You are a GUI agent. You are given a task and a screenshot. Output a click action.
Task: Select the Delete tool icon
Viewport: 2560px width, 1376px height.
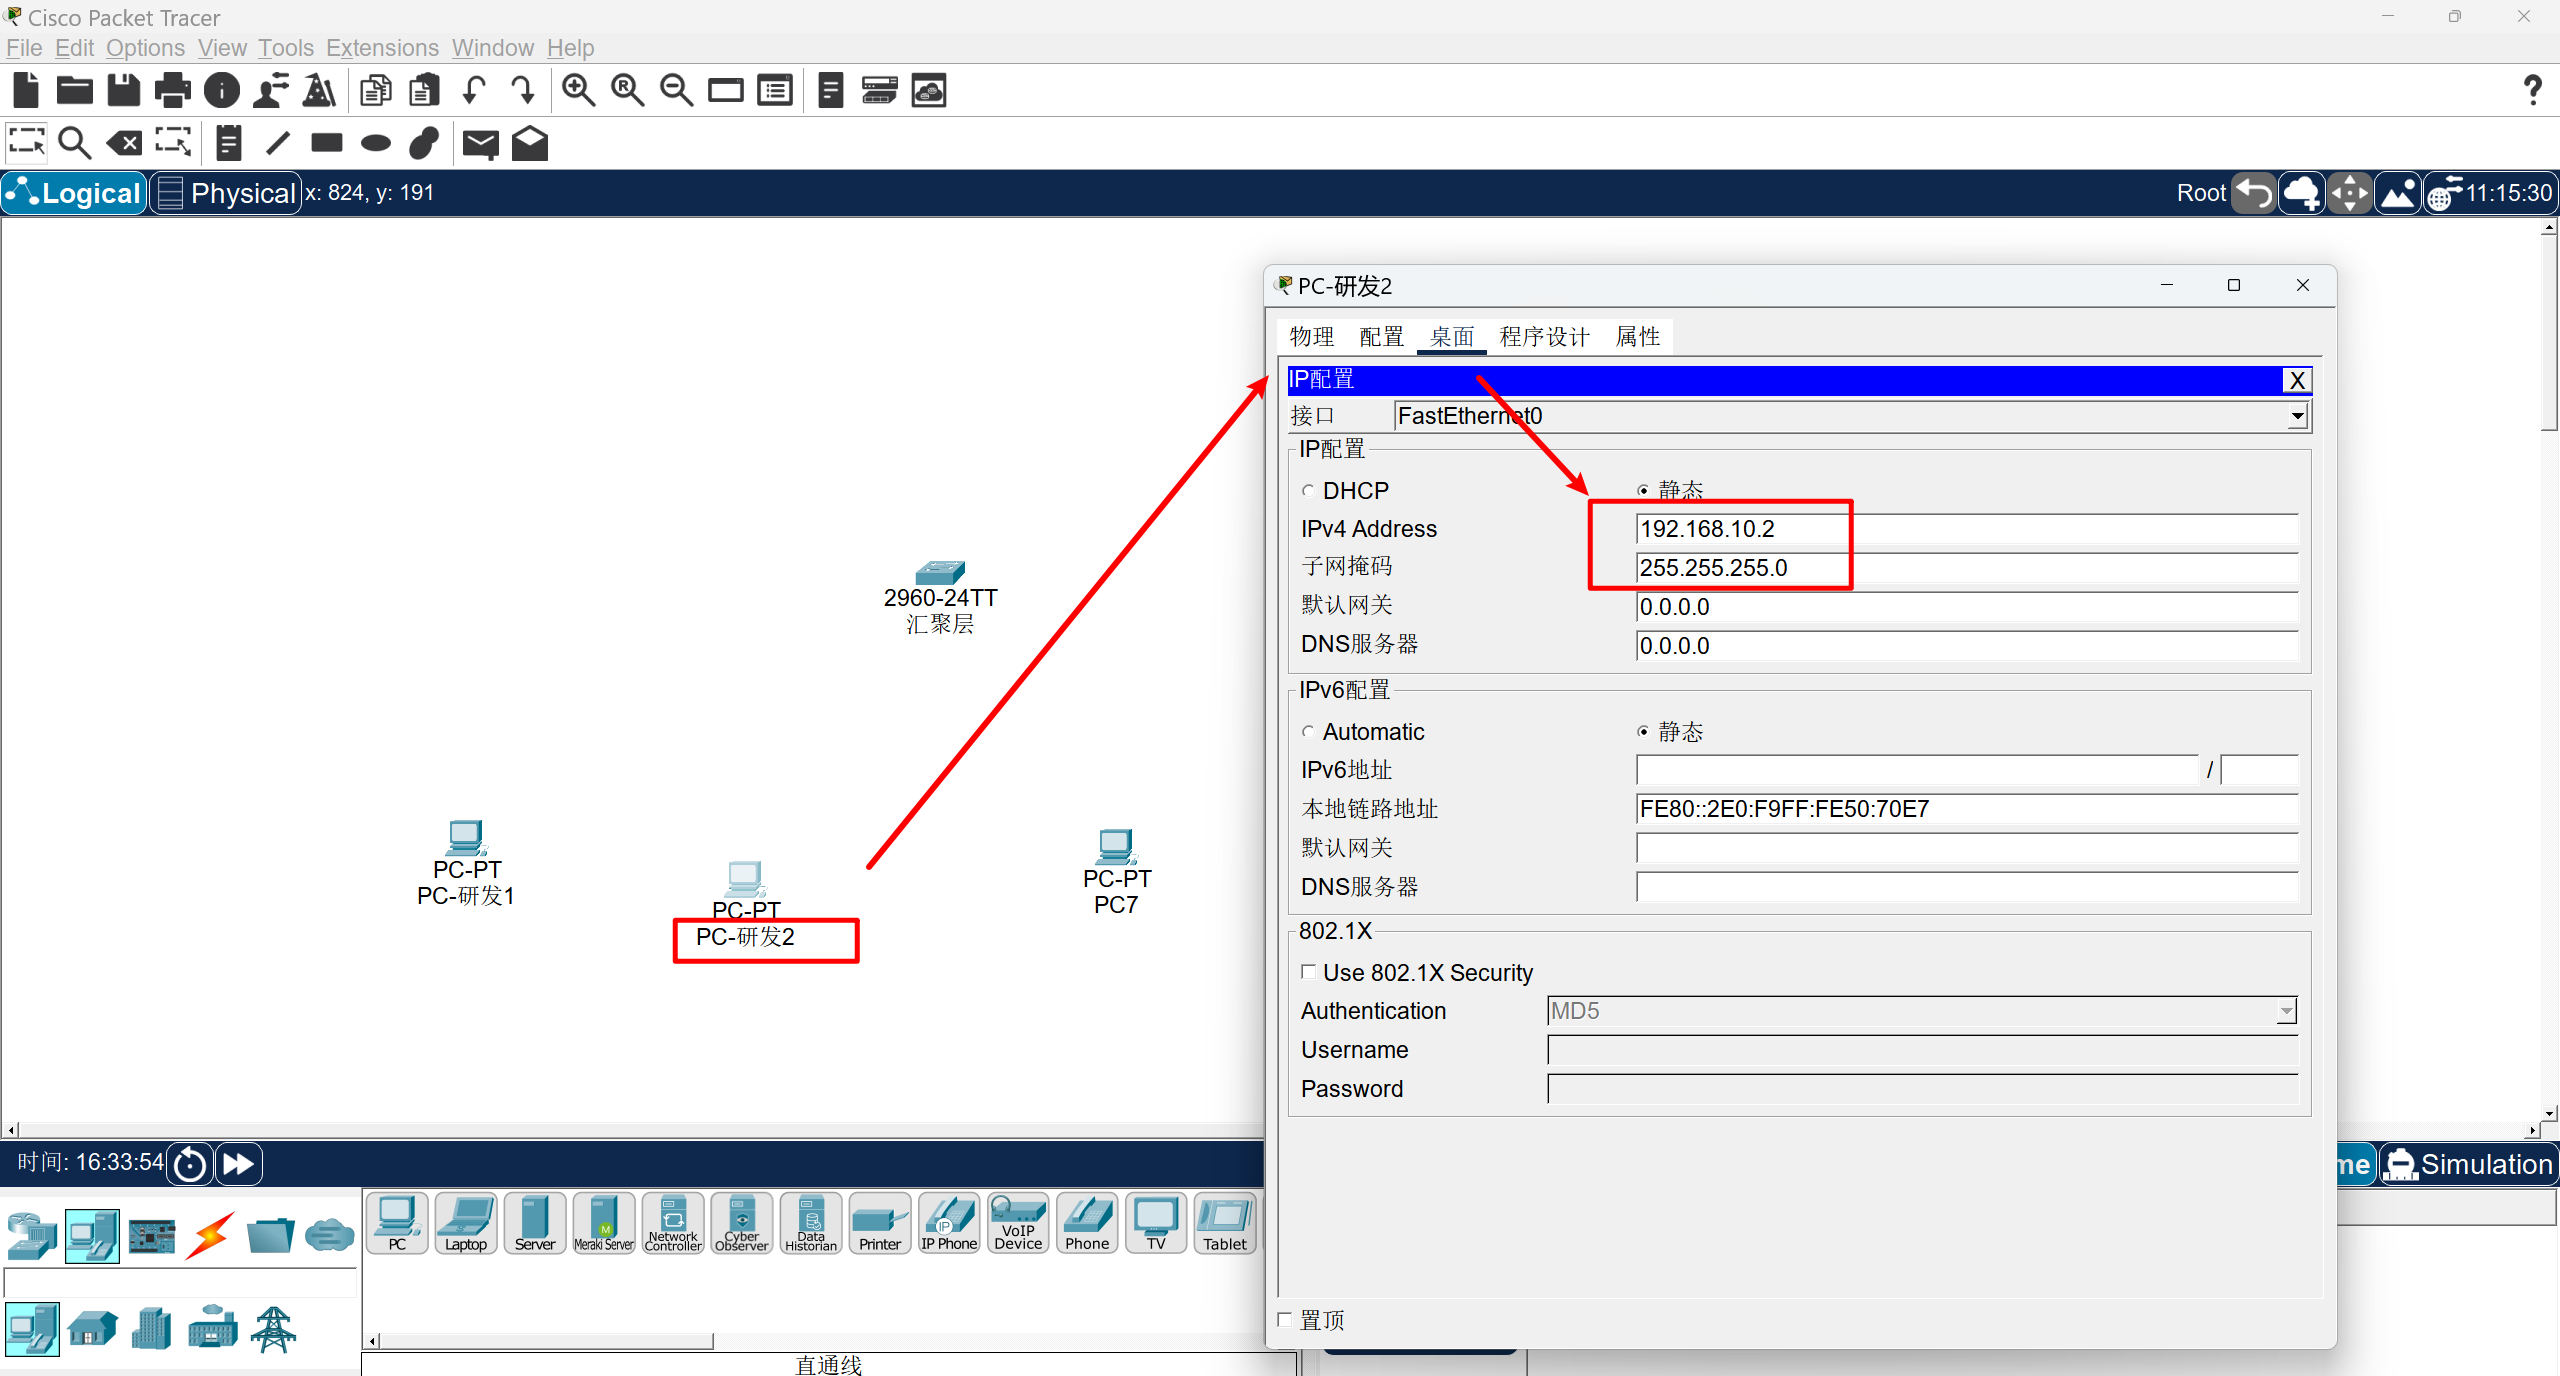point(124,143)
